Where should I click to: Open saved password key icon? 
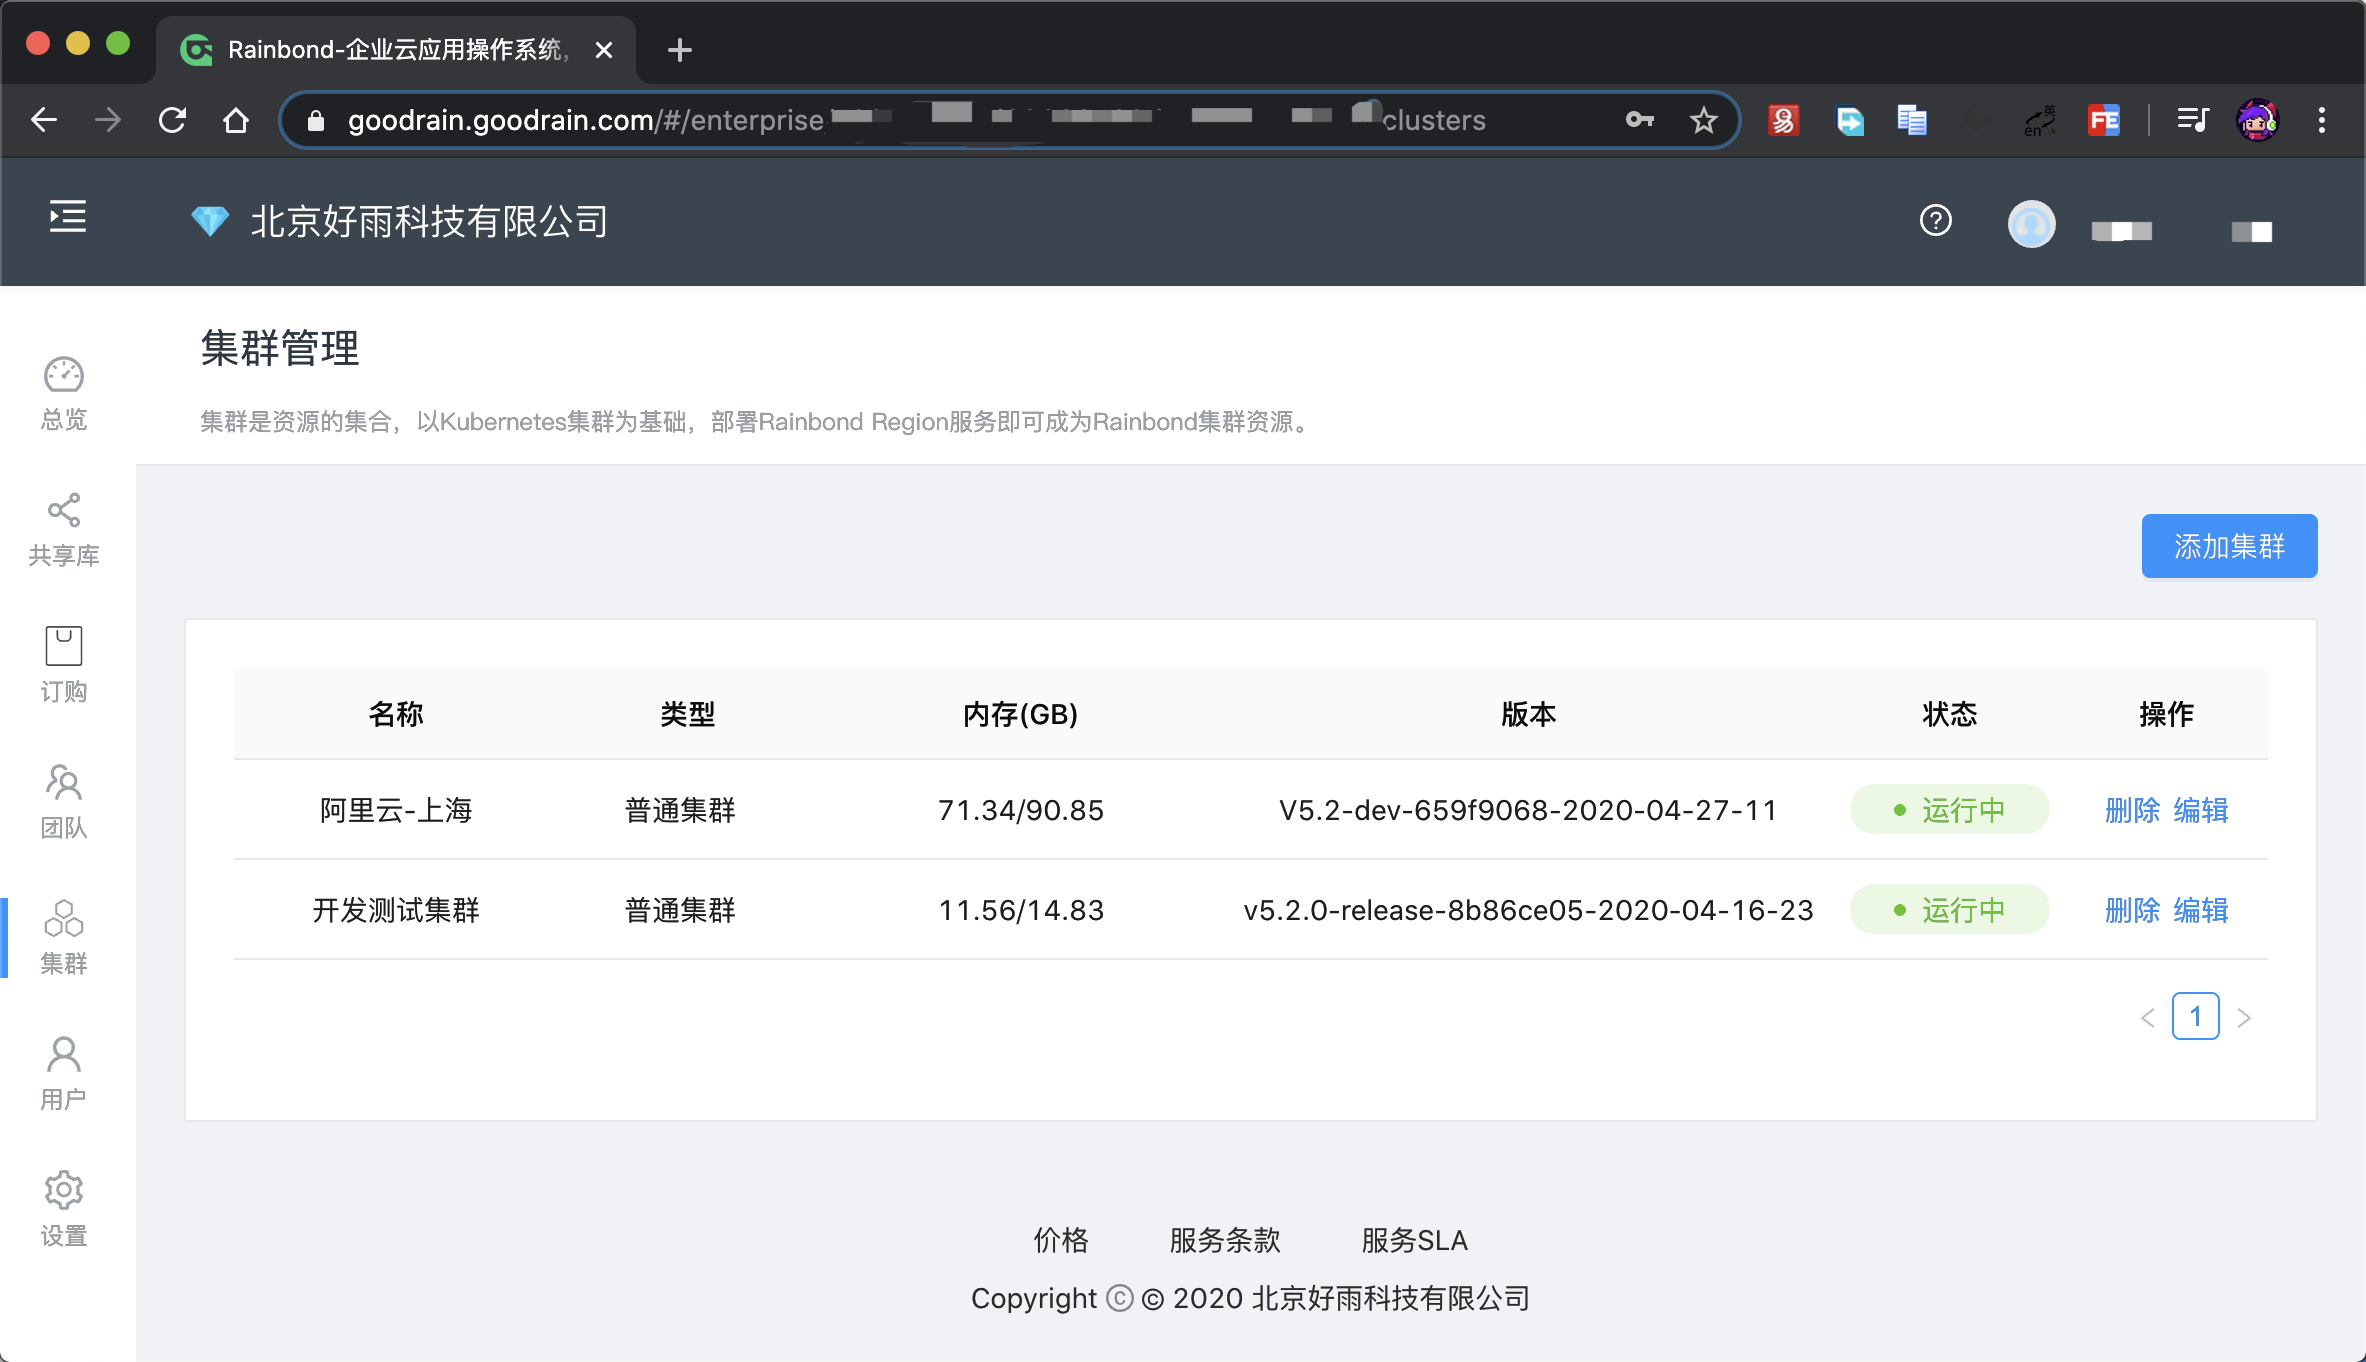(x=1639, y=120)
